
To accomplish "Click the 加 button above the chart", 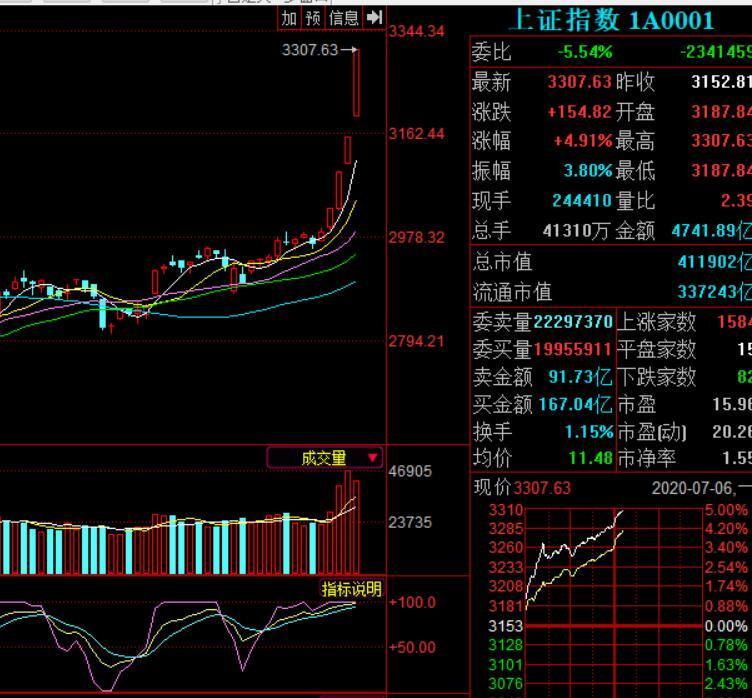I will [289, 19].
